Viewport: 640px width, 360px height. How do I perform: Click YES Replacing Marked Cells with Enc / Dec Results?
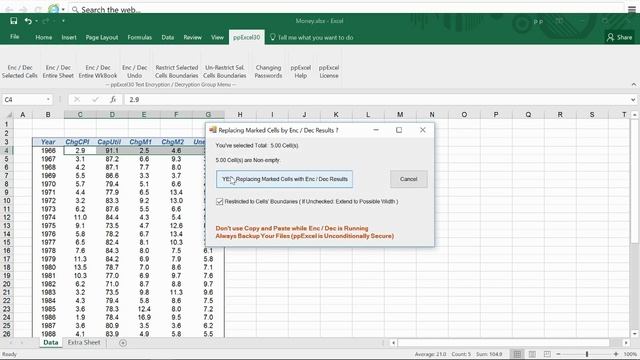[x=284, y=179]
